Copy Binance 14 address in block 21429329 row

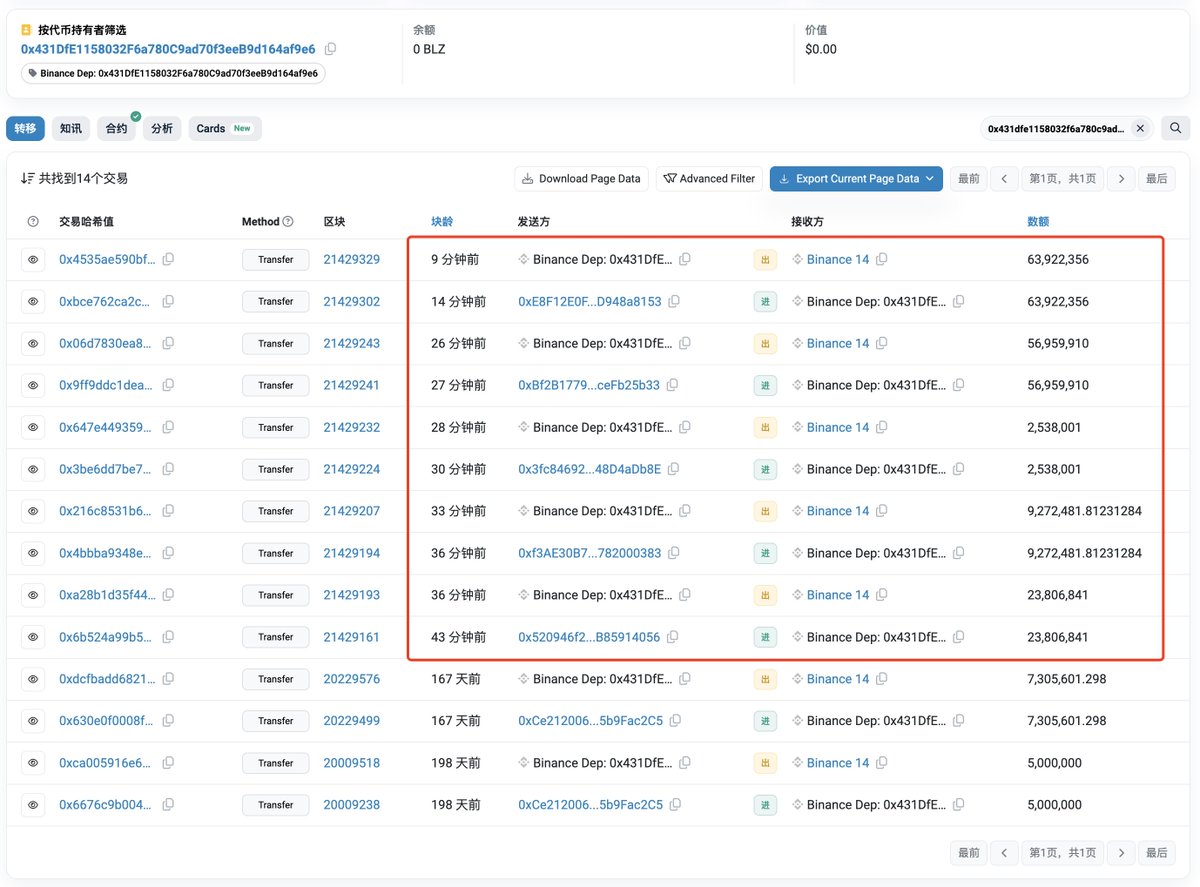882,259
